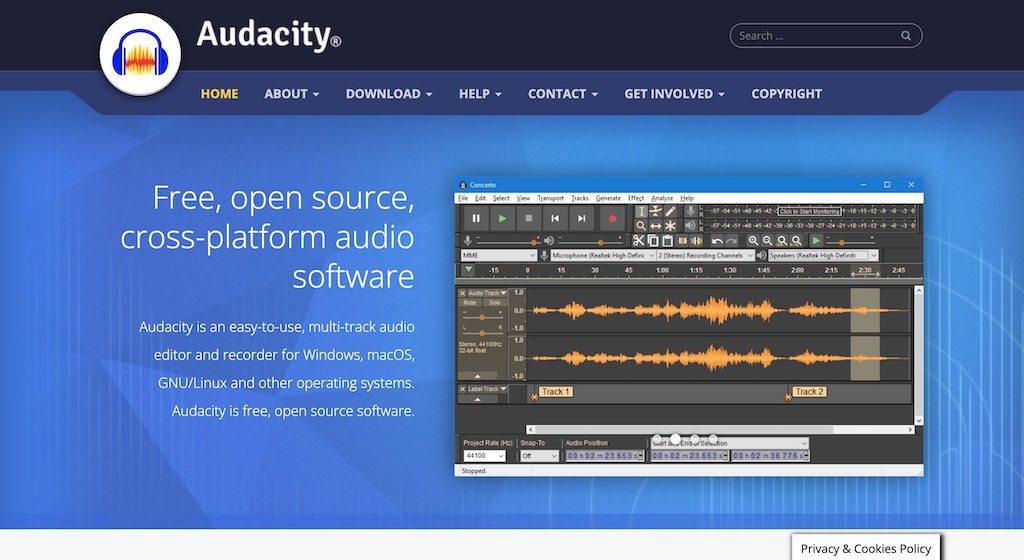Click the Cut scissors icon

click(x=639, y=241)
